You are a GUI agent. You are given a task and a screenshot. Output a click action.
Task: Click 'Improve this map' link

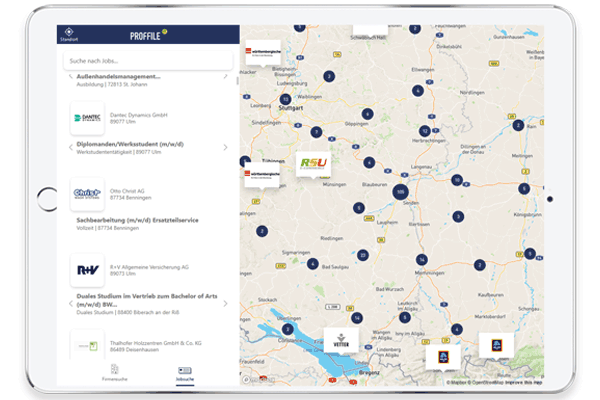click(x=523, y=382)
